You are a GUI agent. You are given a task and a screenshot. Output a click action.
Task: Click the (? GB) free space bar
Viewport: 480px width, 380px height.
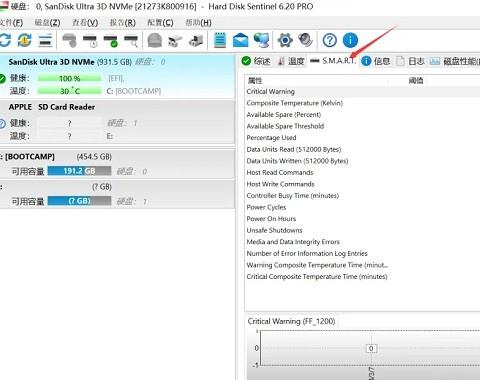(x=79, y=201)
